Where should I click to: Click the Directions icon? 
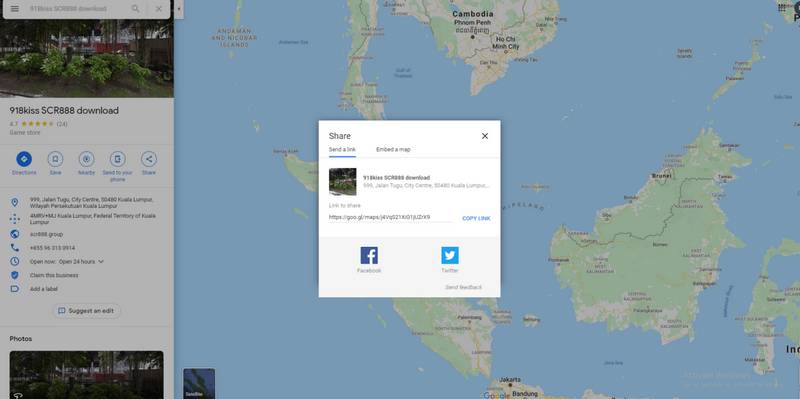[24, 159]
